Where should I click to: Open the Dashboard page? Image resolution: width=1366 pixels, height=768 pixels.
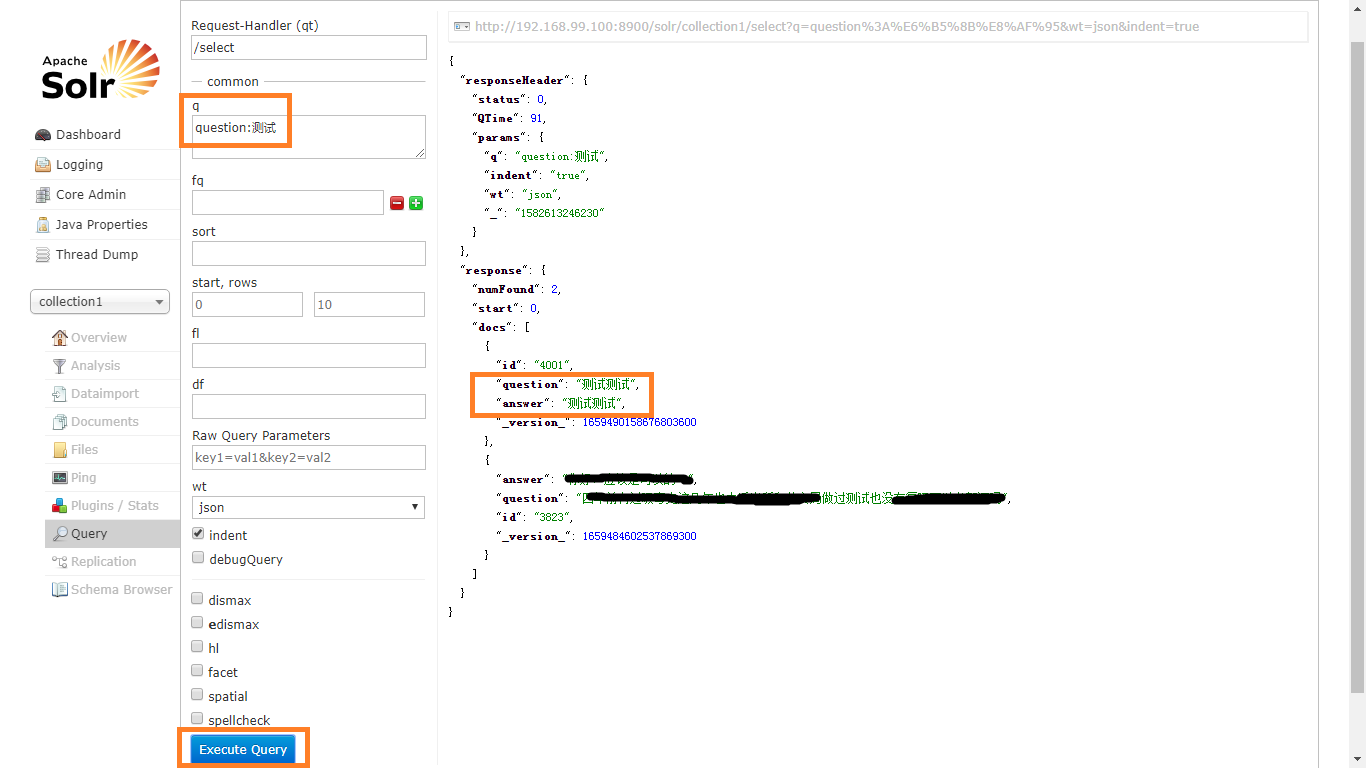coord(88,135)
